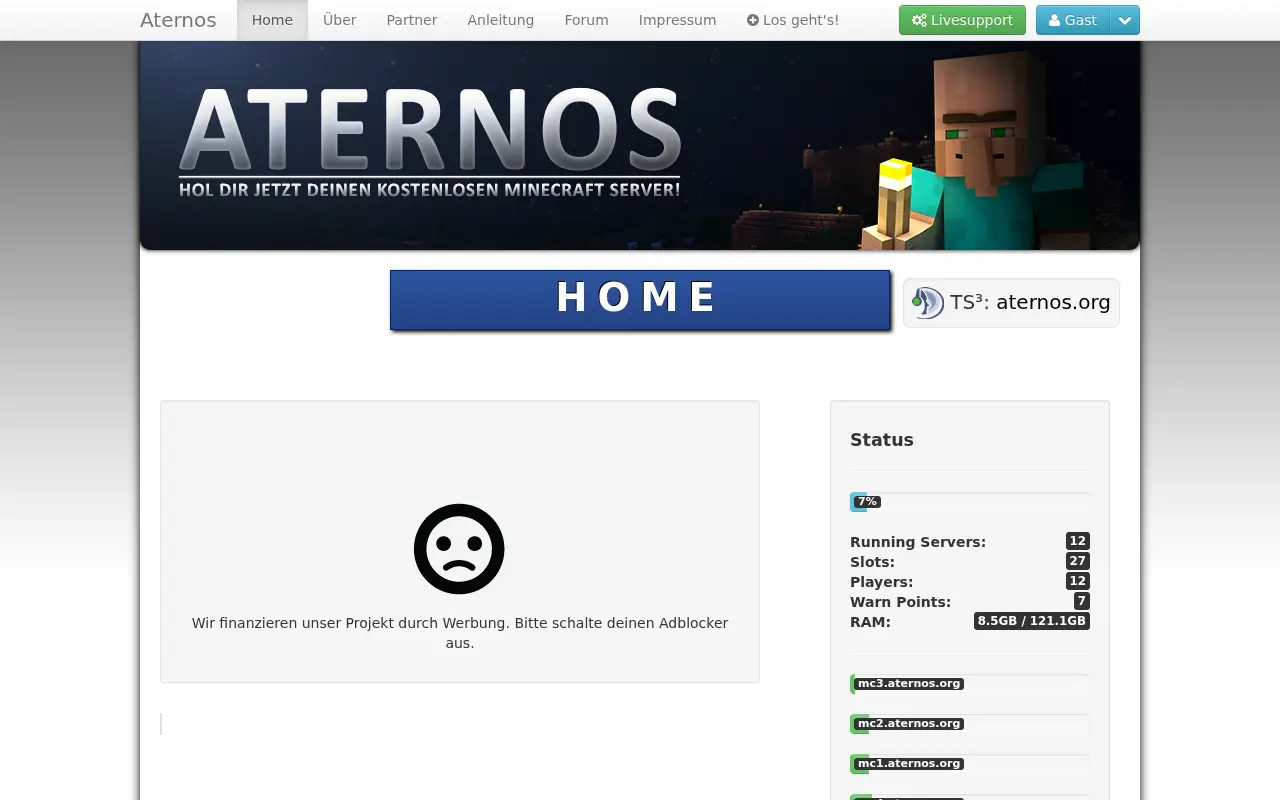Click the blue HOME banner
The height and width of the screenshot is (800, 1280).
[x=640, y=299]
